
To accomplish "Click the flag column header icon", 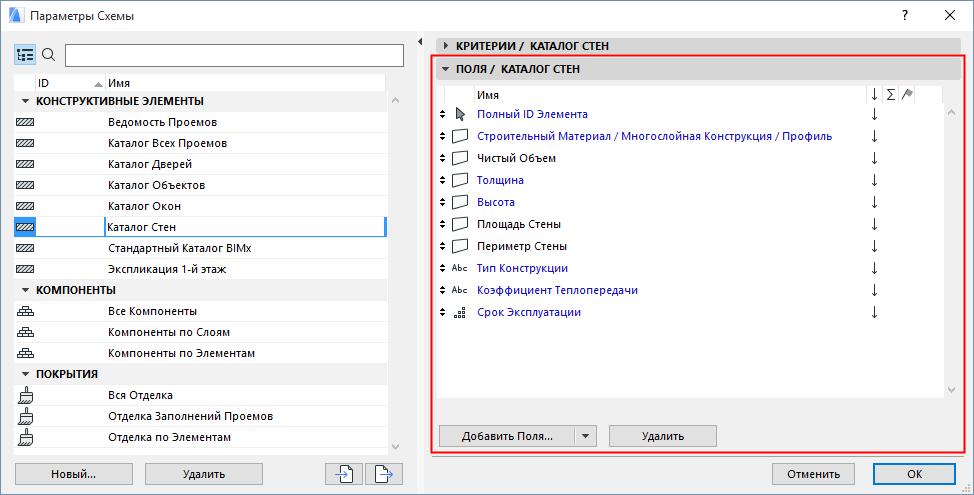I will [x=907, y=94].
